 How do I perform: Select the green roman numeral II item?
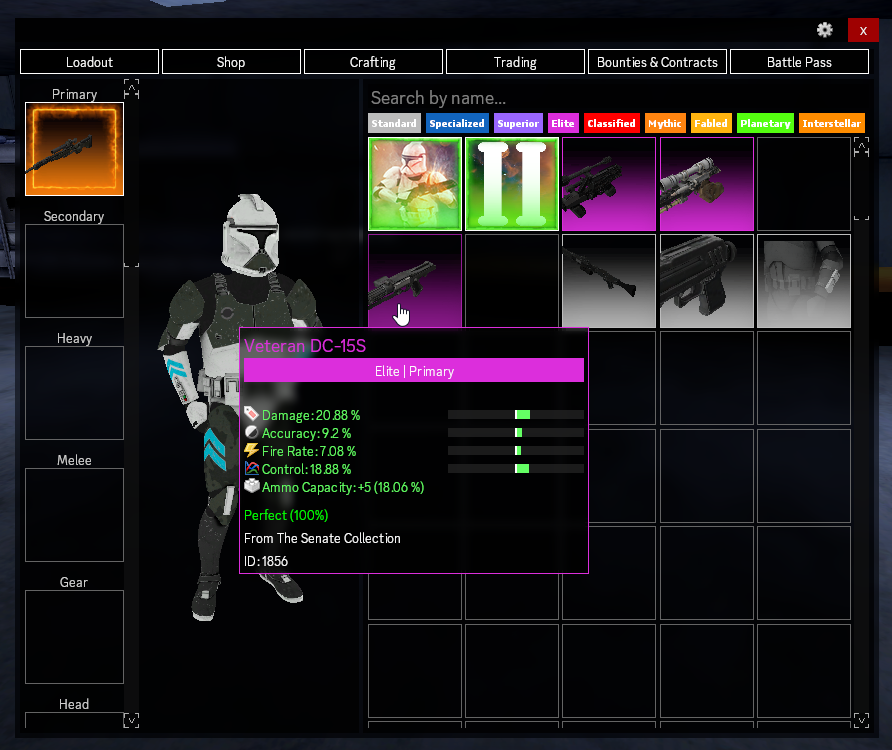click(512, 184)
